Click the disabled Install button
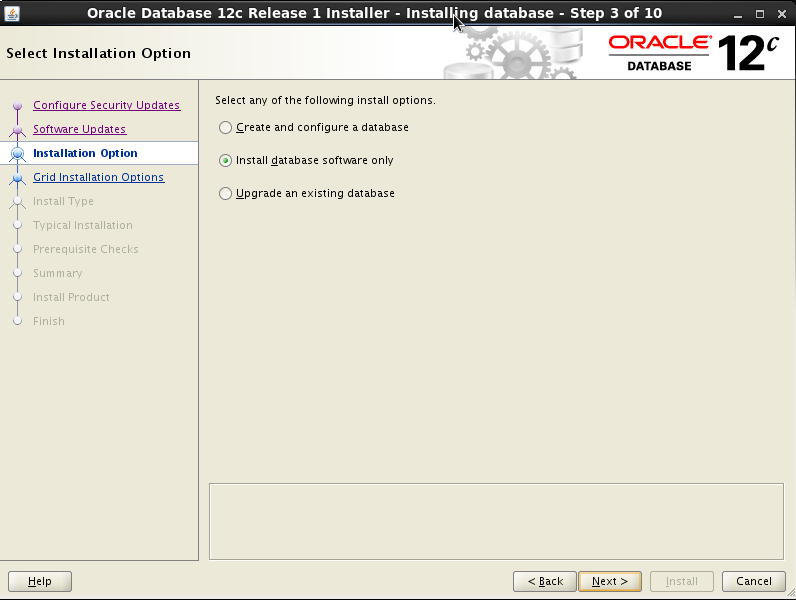 [x=682, y=581]
